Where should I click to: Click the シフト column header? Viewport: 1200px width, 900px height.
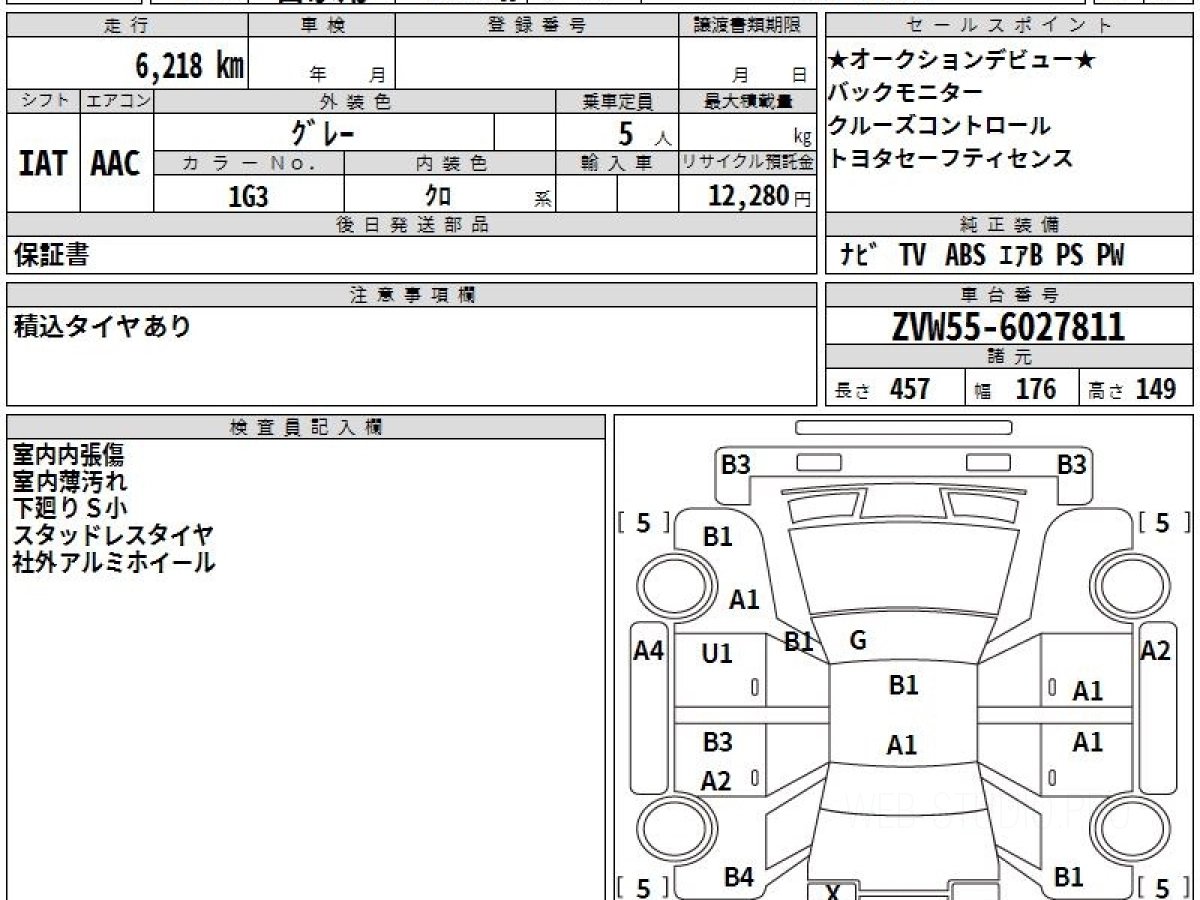tap(43, 101)
